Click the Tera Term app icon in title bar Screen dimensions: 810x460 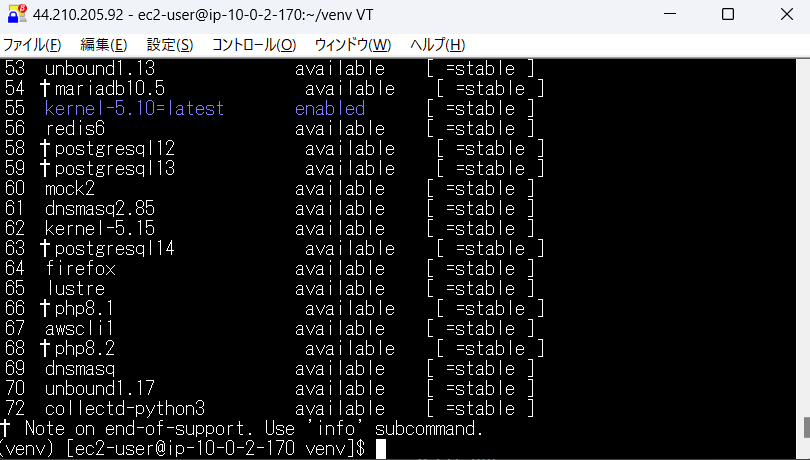pos(16,14)
